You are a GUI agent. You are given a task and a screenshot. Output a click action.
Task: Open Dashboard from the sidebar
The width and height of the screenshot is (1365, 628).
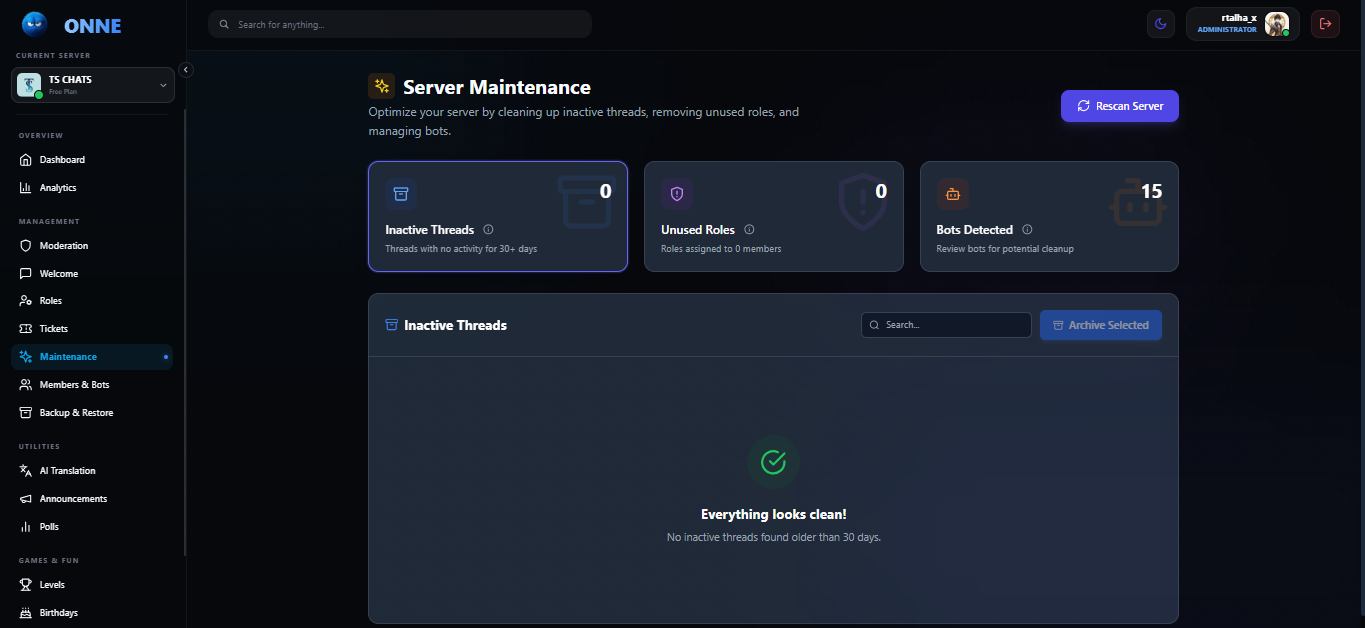[62, 160]
